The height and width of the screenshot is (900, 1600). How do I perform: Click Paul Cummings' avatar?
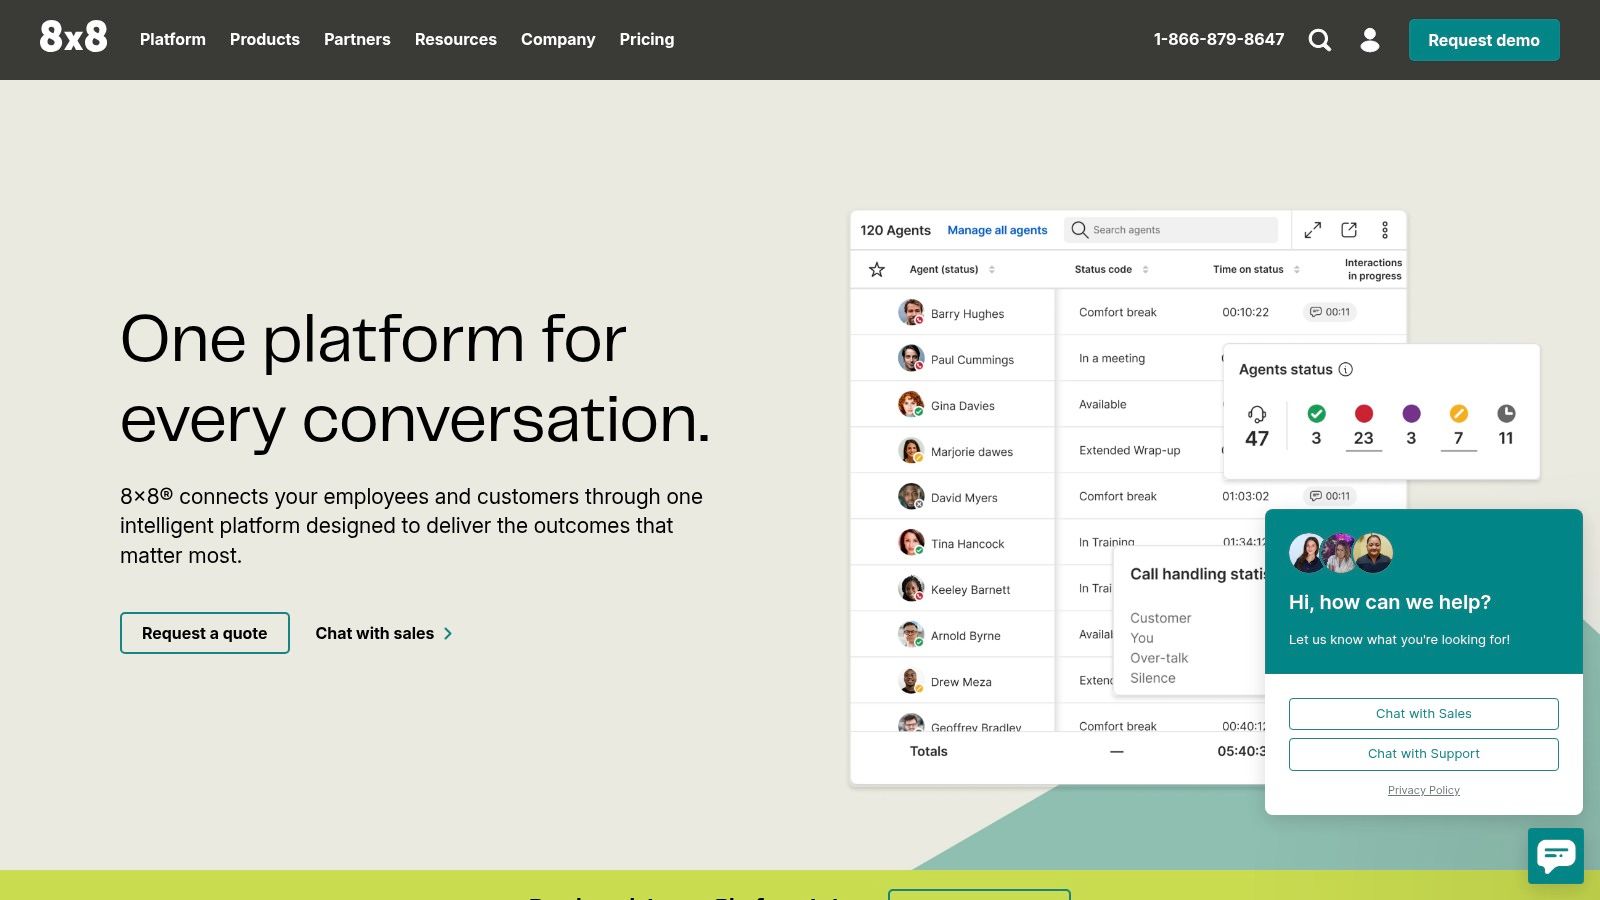(x=911, y=358)
